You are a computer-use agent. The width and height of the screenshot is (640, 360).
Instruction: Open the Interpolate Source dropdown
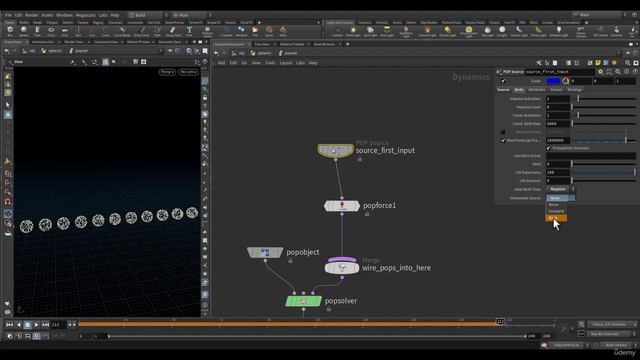click(560, 198)
